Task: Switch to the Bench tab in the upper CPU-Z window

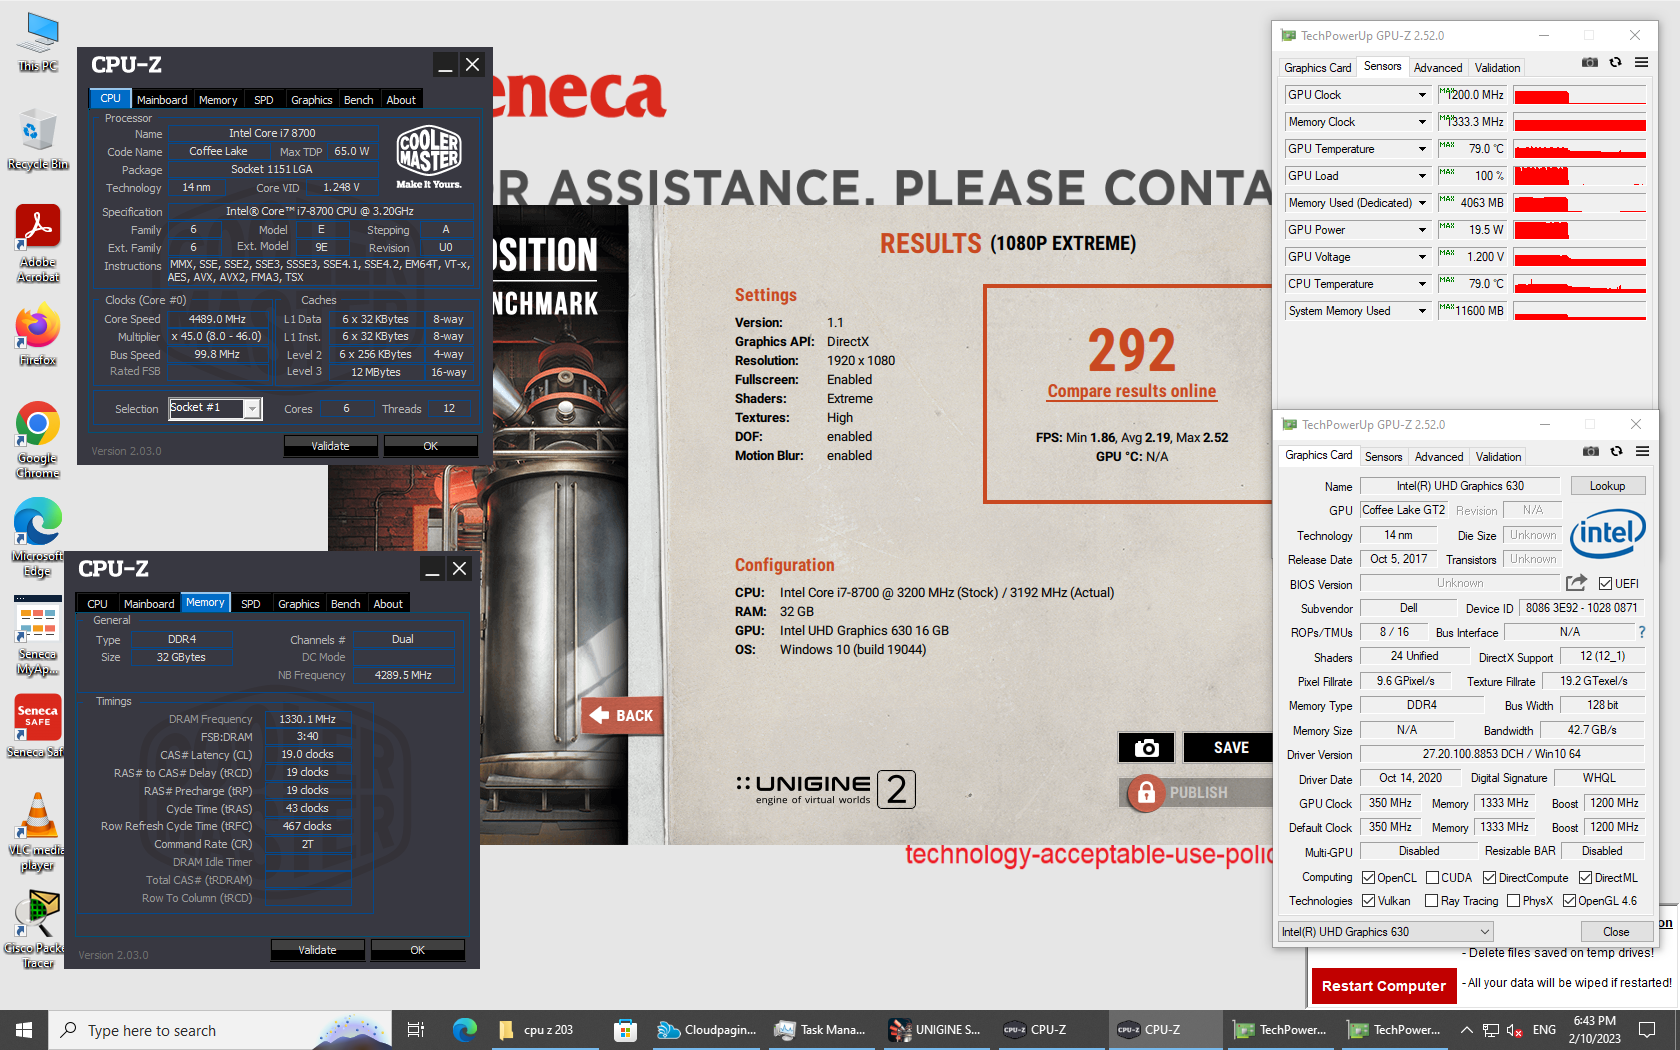Action: click(x=358, y=100)
